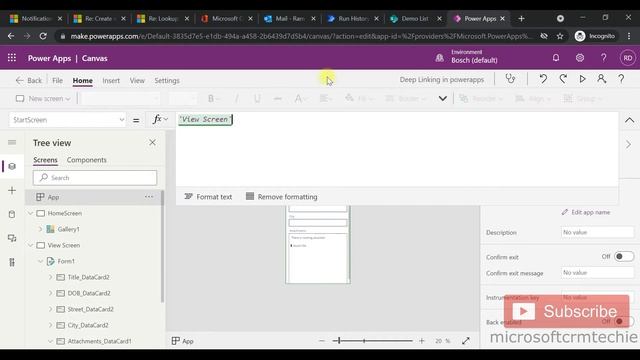The image size is (640, 360).
Task: Open Insert plus icon in left sidebar
Action: 12,190
